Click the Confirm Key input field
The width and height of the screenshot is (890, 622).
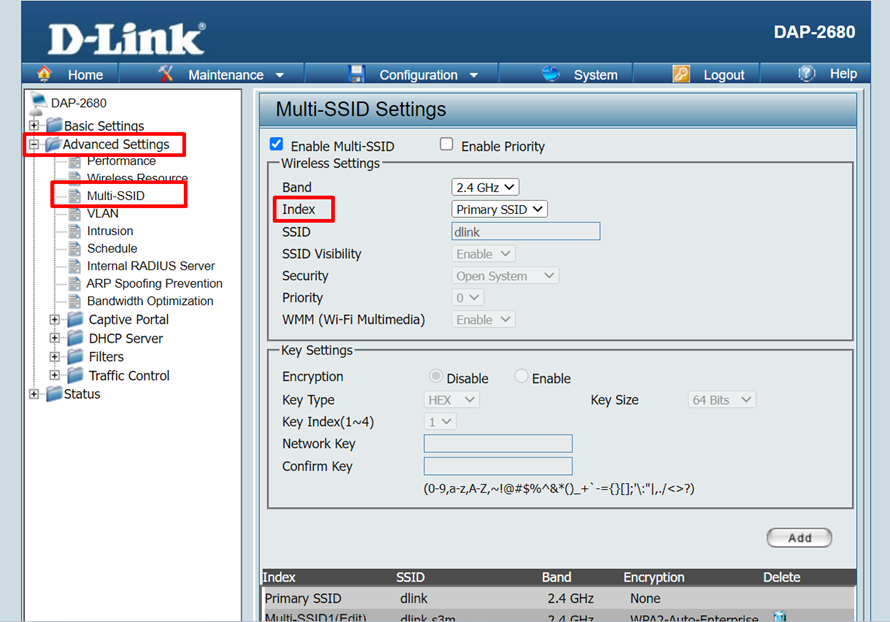[x=498, y=466]
